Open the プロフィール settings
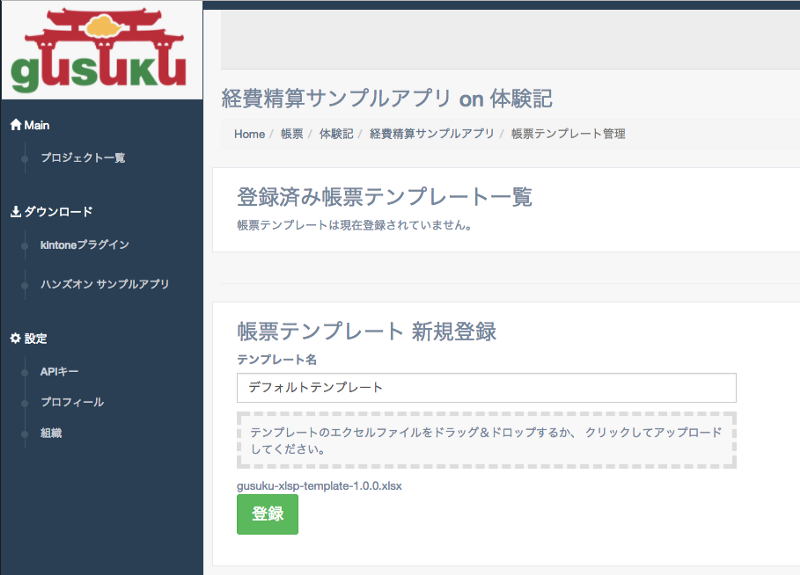This screenshot has height=575, width=800. [72, 402]
